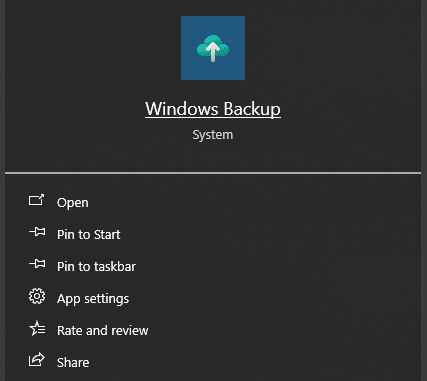Screen dimensions: 427x381
Task: Click the Open arrow-window icon
Action: pos(36,200)
